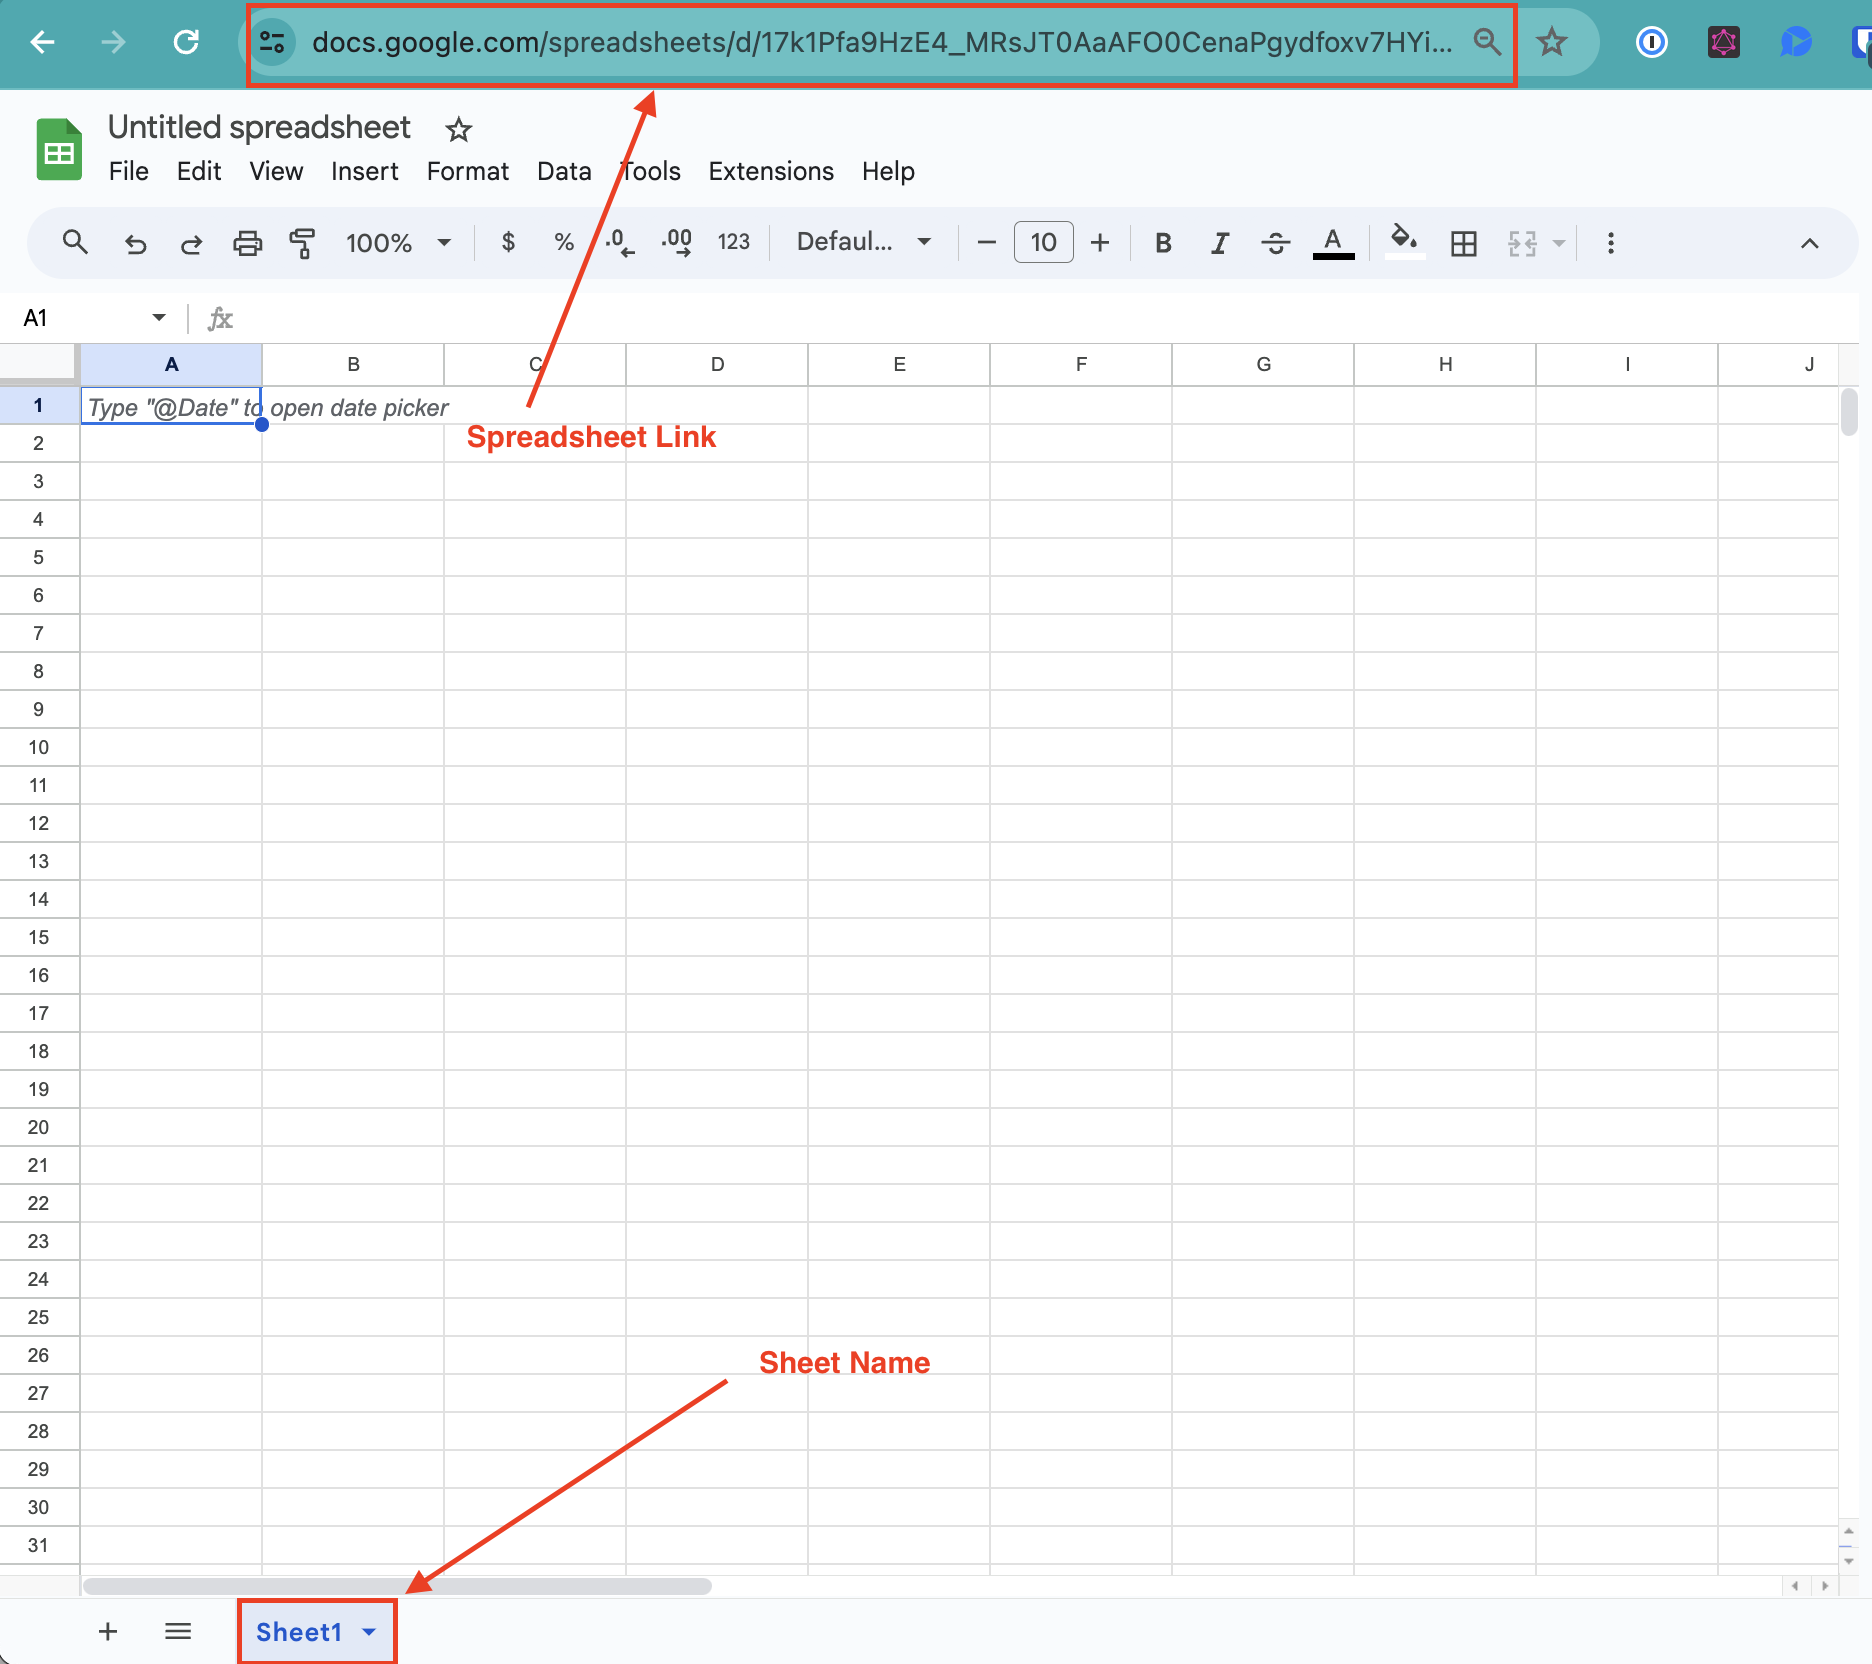Open the Edit menu
The height and width of the screenshot is (1664, 1872).
coord(199,172)
